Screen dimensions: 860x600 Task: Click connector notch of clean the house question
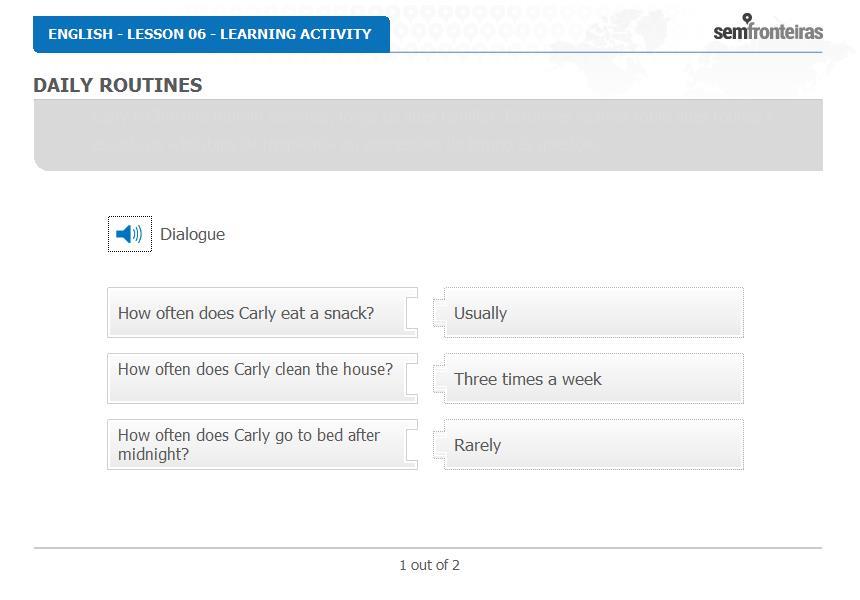411,379
